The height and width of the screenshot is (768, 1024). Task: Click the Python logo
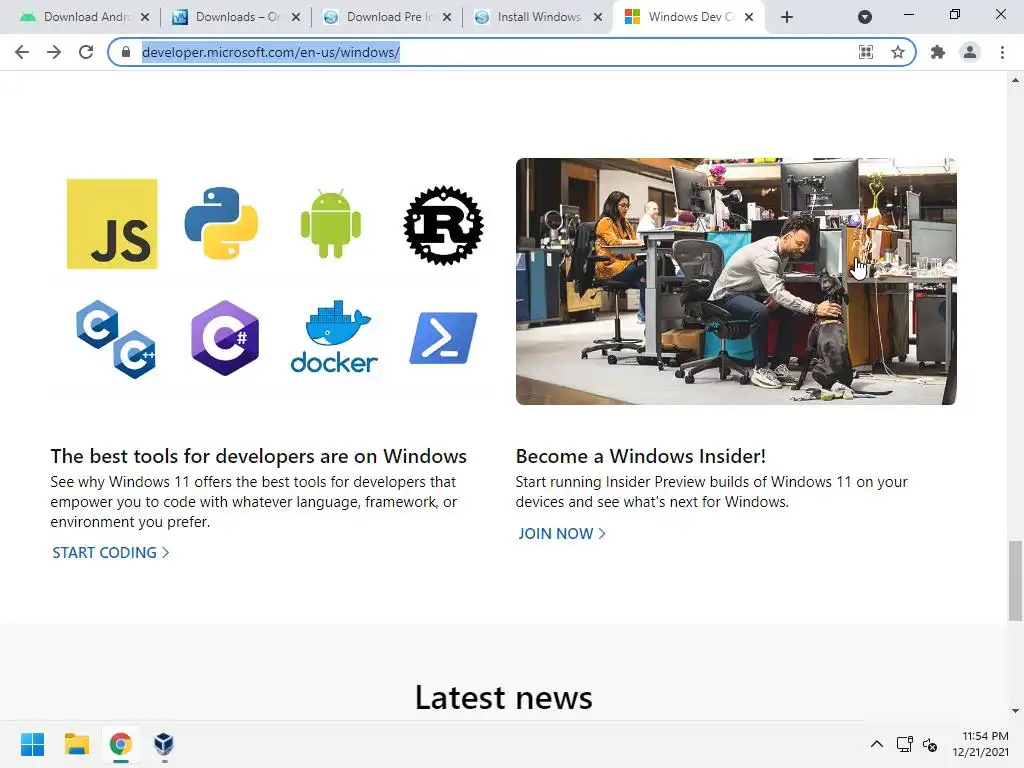221,224
